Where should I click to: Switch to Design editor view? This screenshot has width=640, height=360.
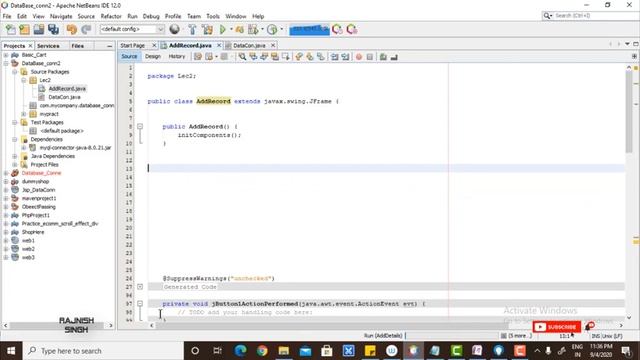point(153,56)
